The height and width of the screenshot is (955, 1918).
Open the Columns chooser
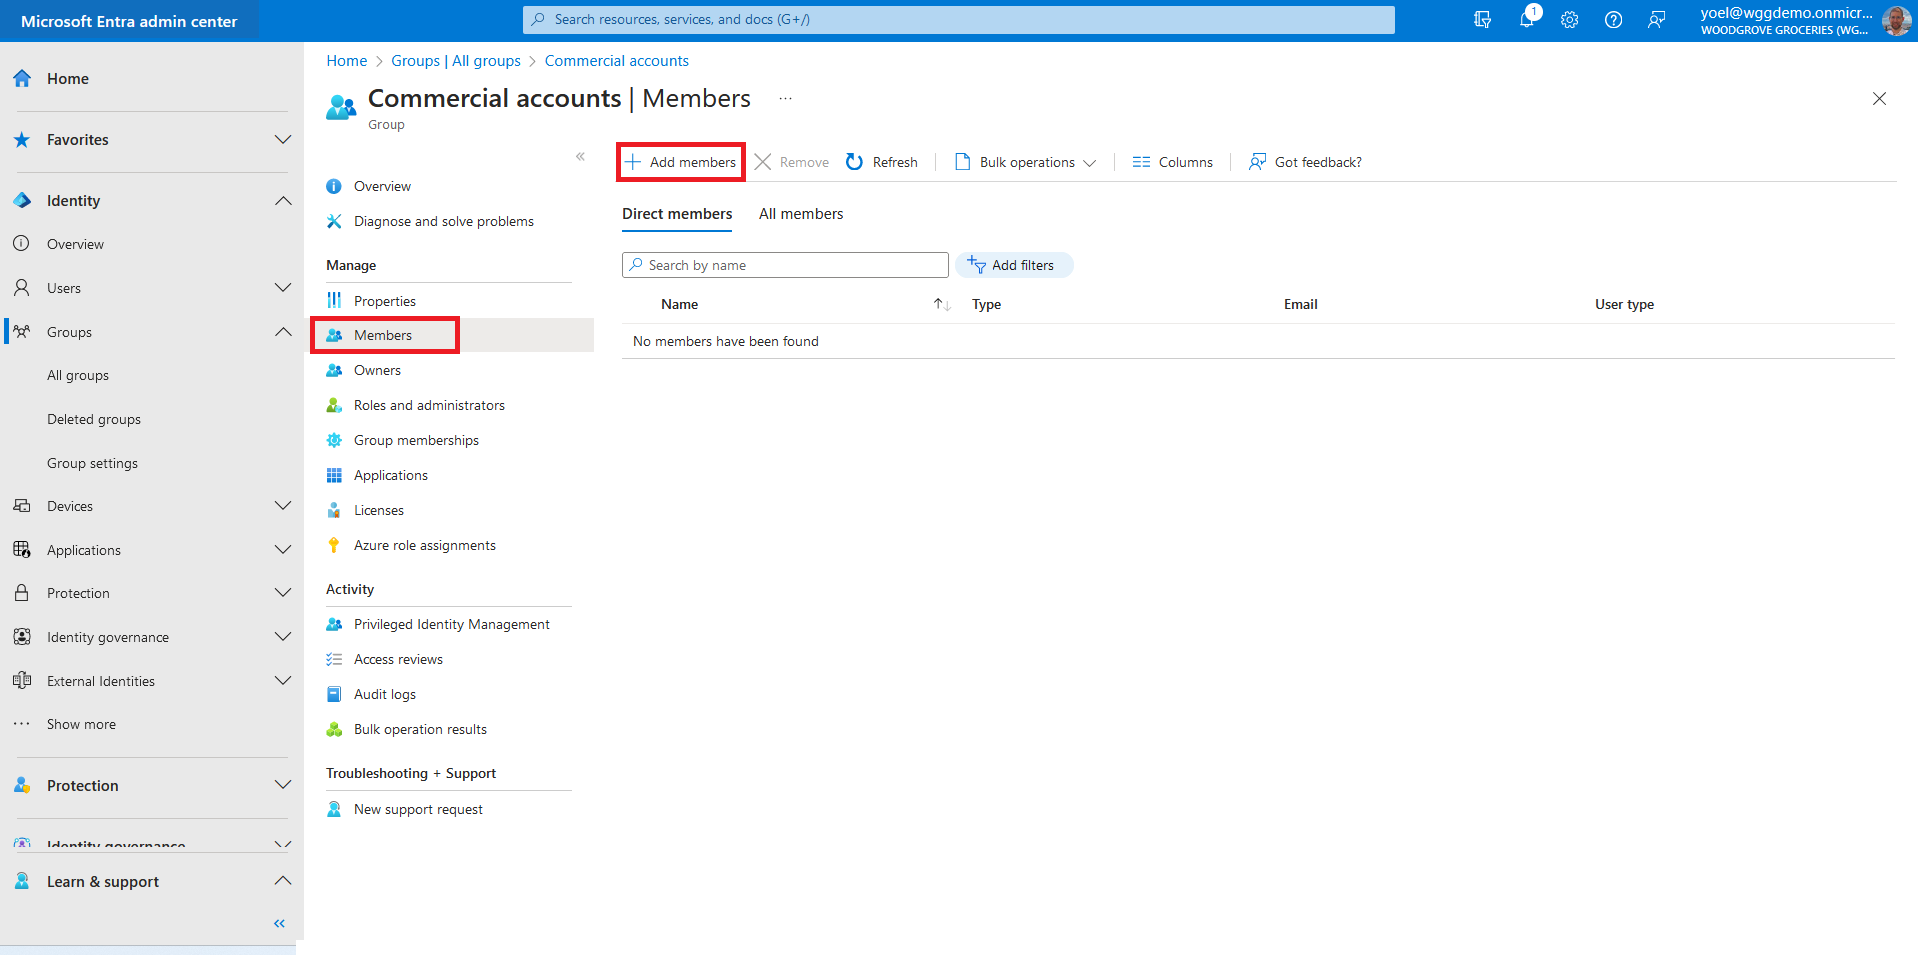pyautogui.click(x=1172, y=162)
